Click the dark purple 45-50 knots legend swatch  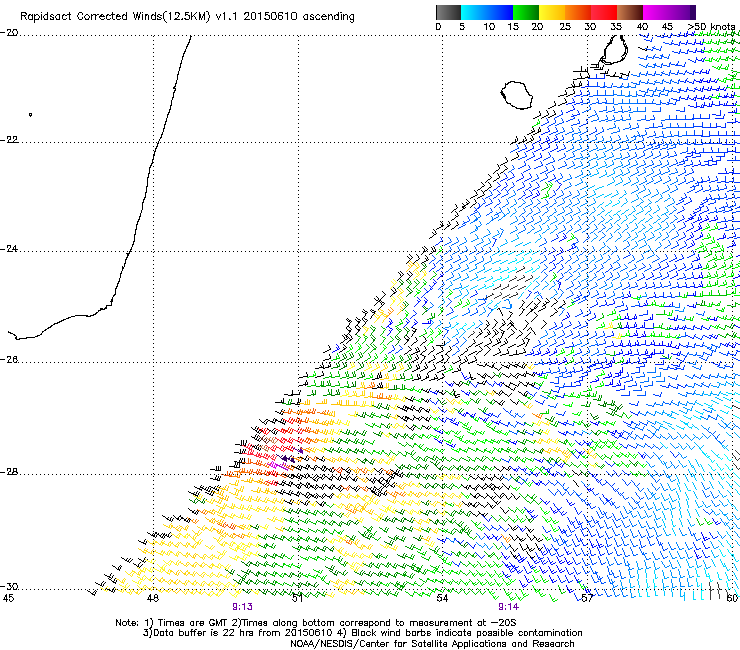point(682,12)
